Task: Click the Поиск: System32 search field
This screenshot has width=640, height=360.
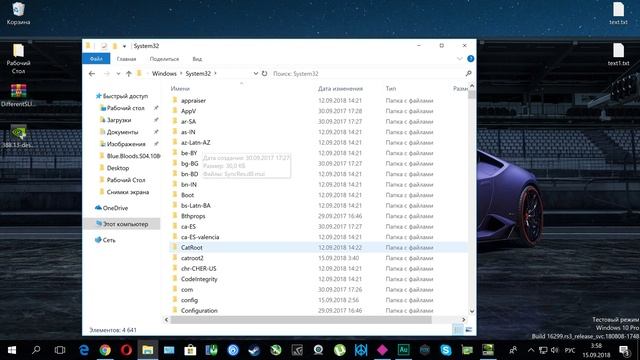Action: coord(367,73)
